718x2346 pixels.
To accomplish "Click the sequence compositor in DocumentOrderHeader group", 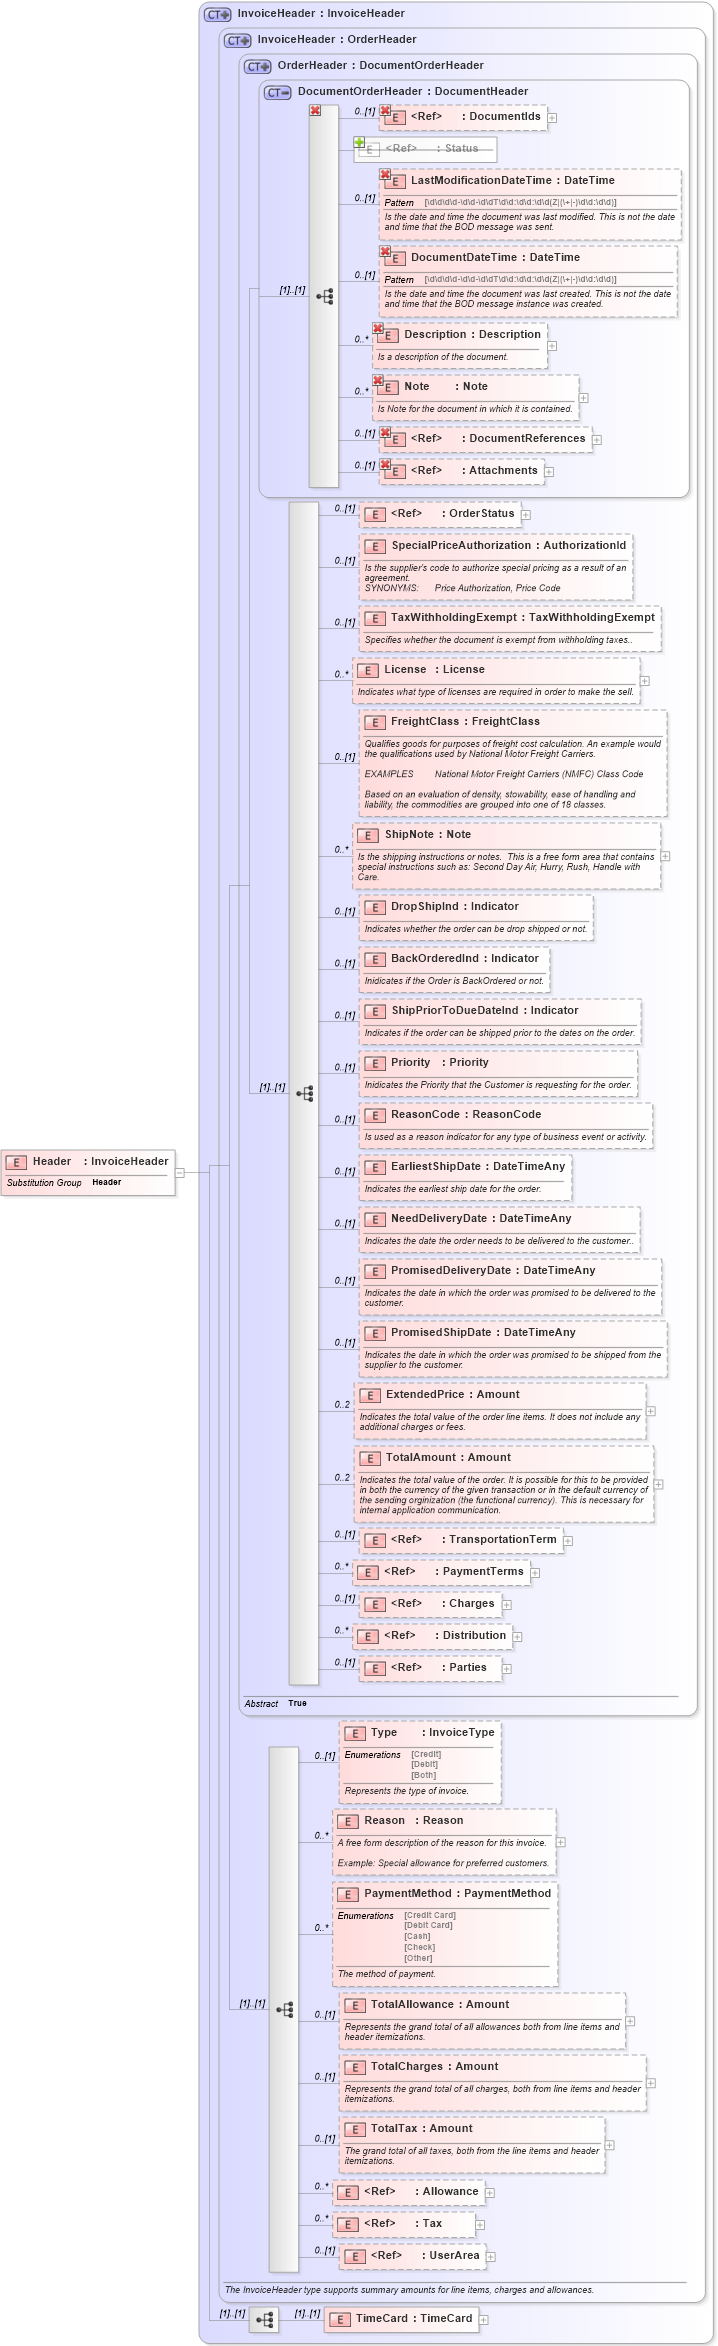I will (304, 1093).
